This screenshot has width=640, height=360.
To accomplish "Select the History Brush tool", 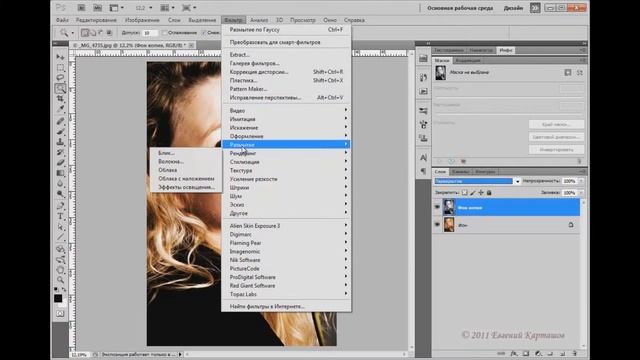I will pyautogui.click(x=60, y=152).
